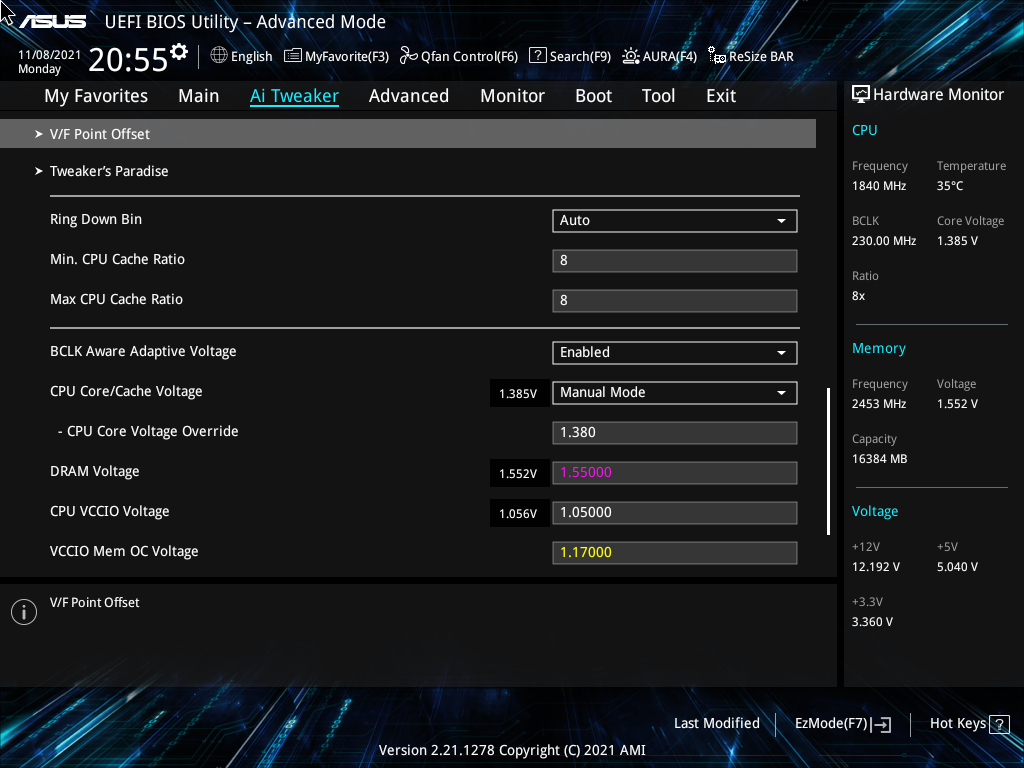The height and width of the screenshot is (768, 1024).
Task: Click the 16384 MB capacity value
Action: [880, 459]
